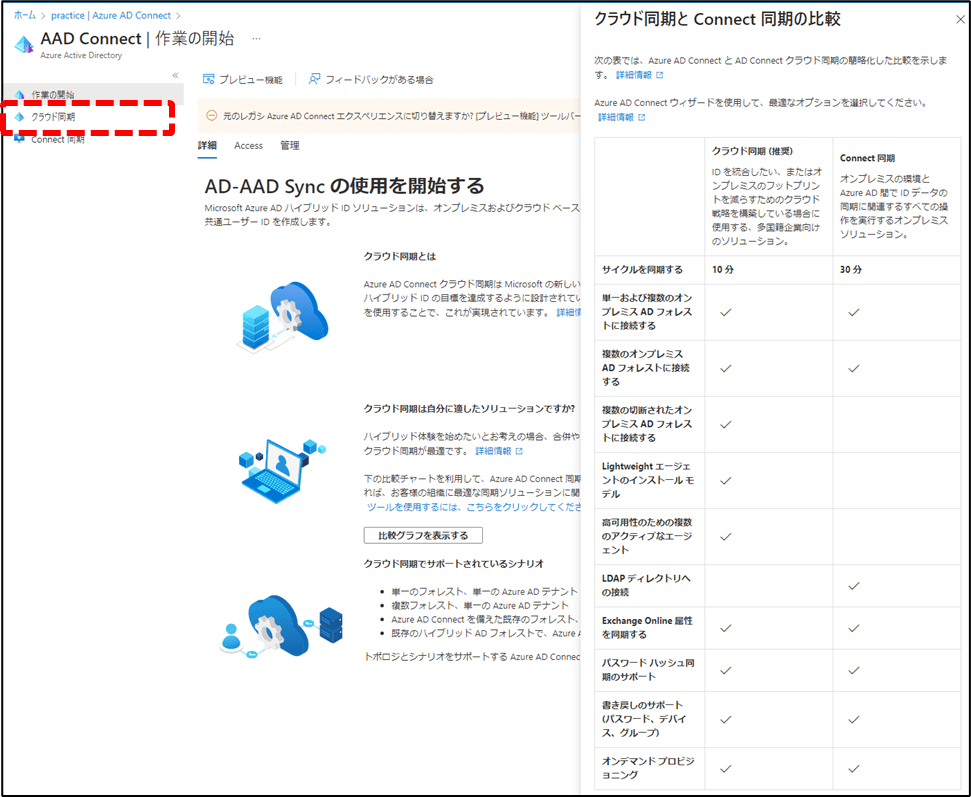Click the Connect 同期 sidebar icon
The height and width of the screenshot is (797, 971).
tap(19, 139)
